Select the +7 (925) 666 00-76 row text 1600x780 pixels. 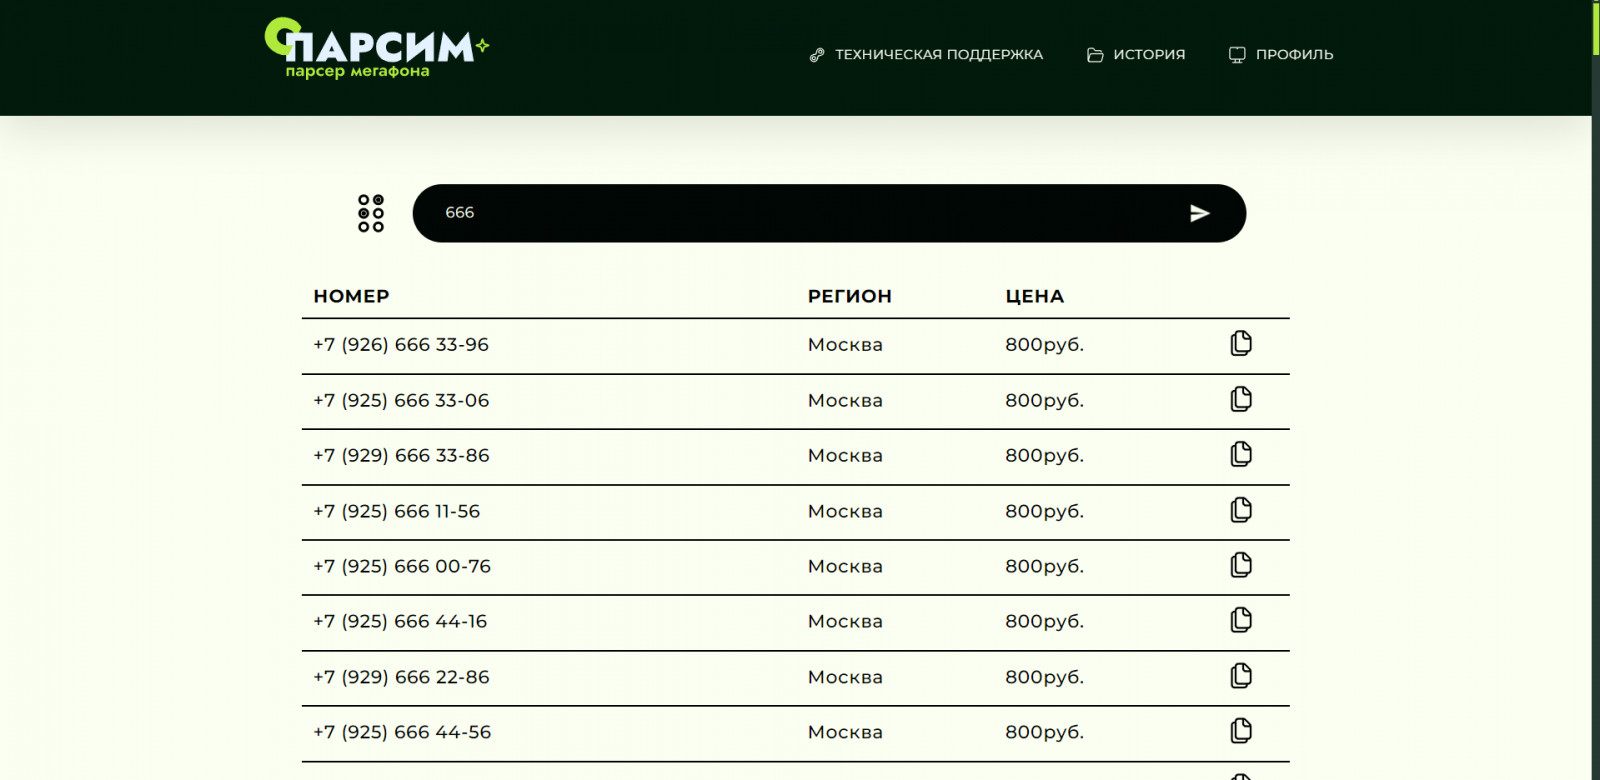click(x=402, y=567)
